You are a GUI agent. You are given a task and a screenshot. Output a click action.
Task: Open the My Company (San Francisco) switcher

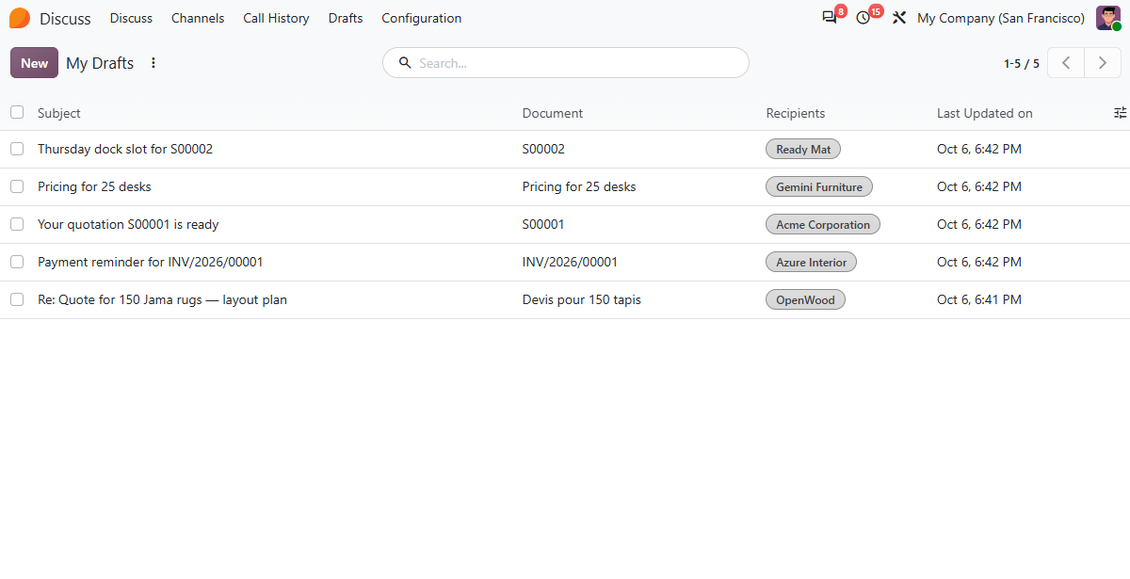[x=1001, y=18]
